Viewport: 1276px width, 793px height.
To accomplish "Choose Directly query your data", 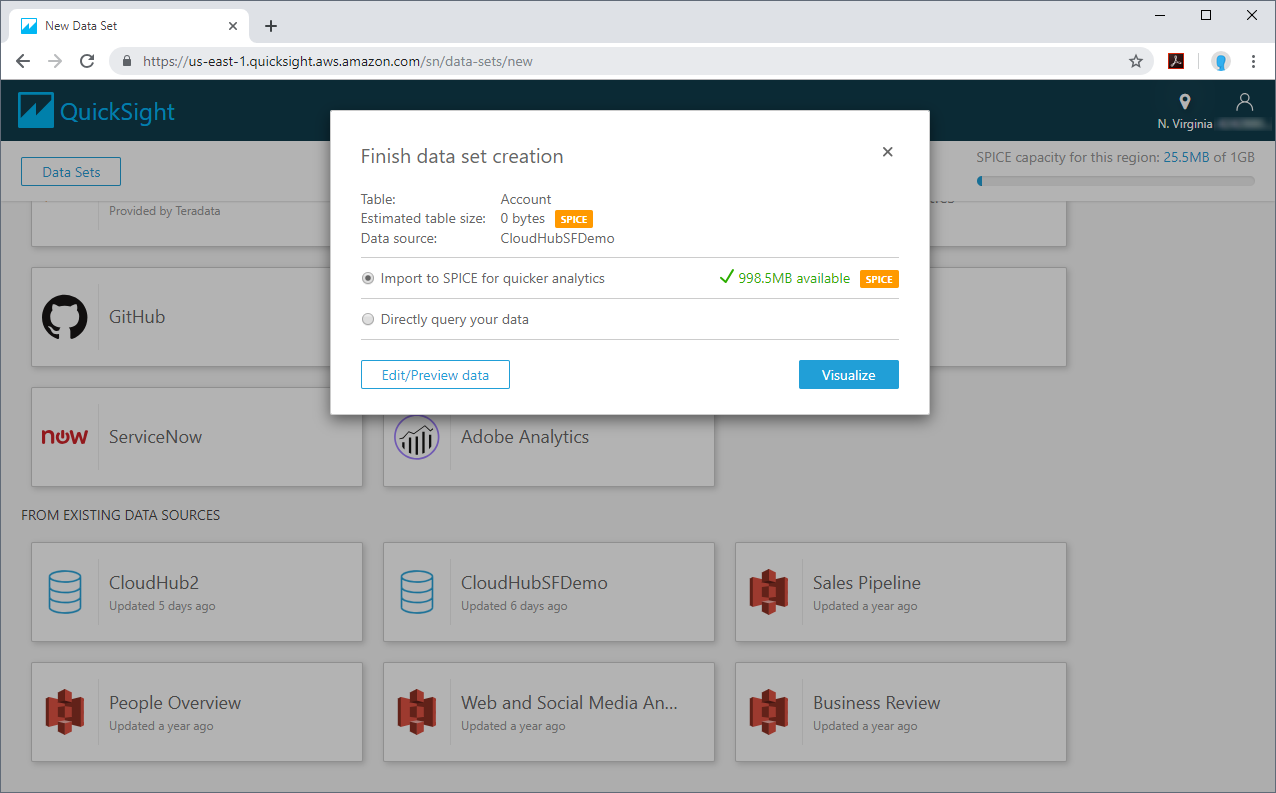I will pyautogui.click(x=368, y=319).
